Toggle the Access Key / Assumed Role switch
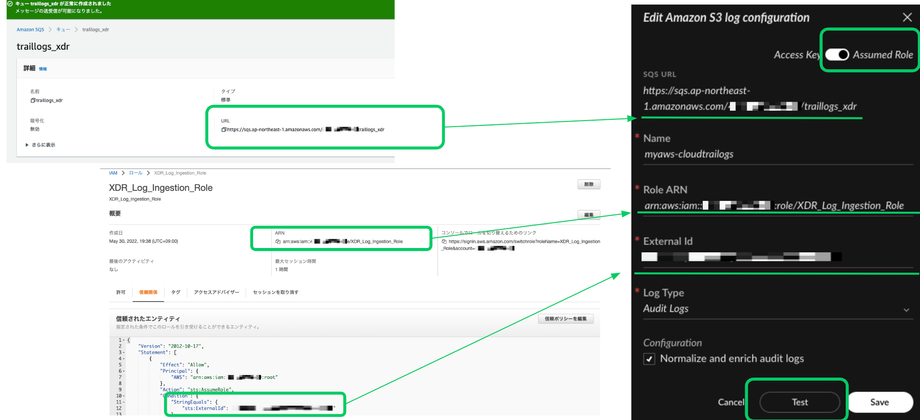 pyautogui.click(x=837, y=55)
